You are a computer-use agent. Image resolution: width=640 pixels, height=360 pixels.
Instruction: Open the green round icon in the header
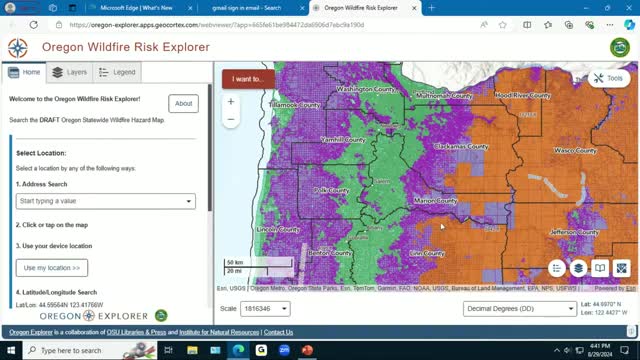pos(620,47)
